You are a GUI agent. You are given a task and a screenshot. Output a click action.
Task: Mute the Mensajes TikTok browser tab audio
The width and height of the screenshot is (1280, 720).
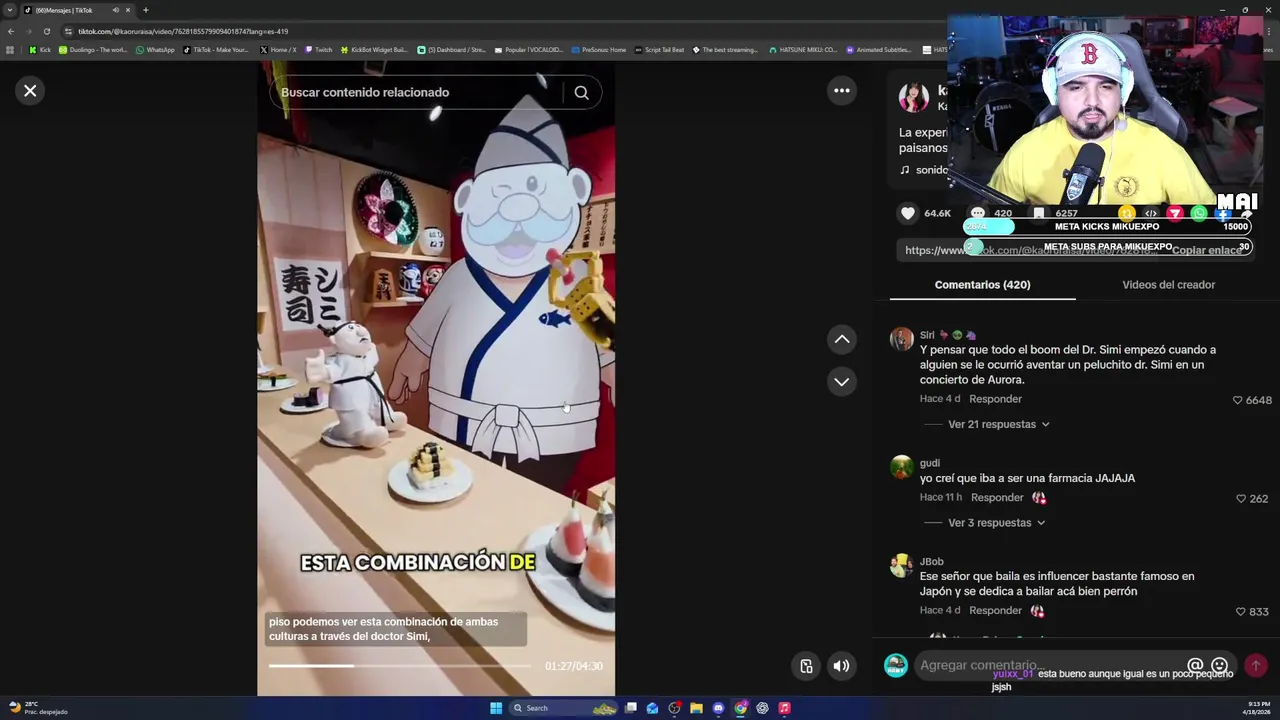(116, 10)
